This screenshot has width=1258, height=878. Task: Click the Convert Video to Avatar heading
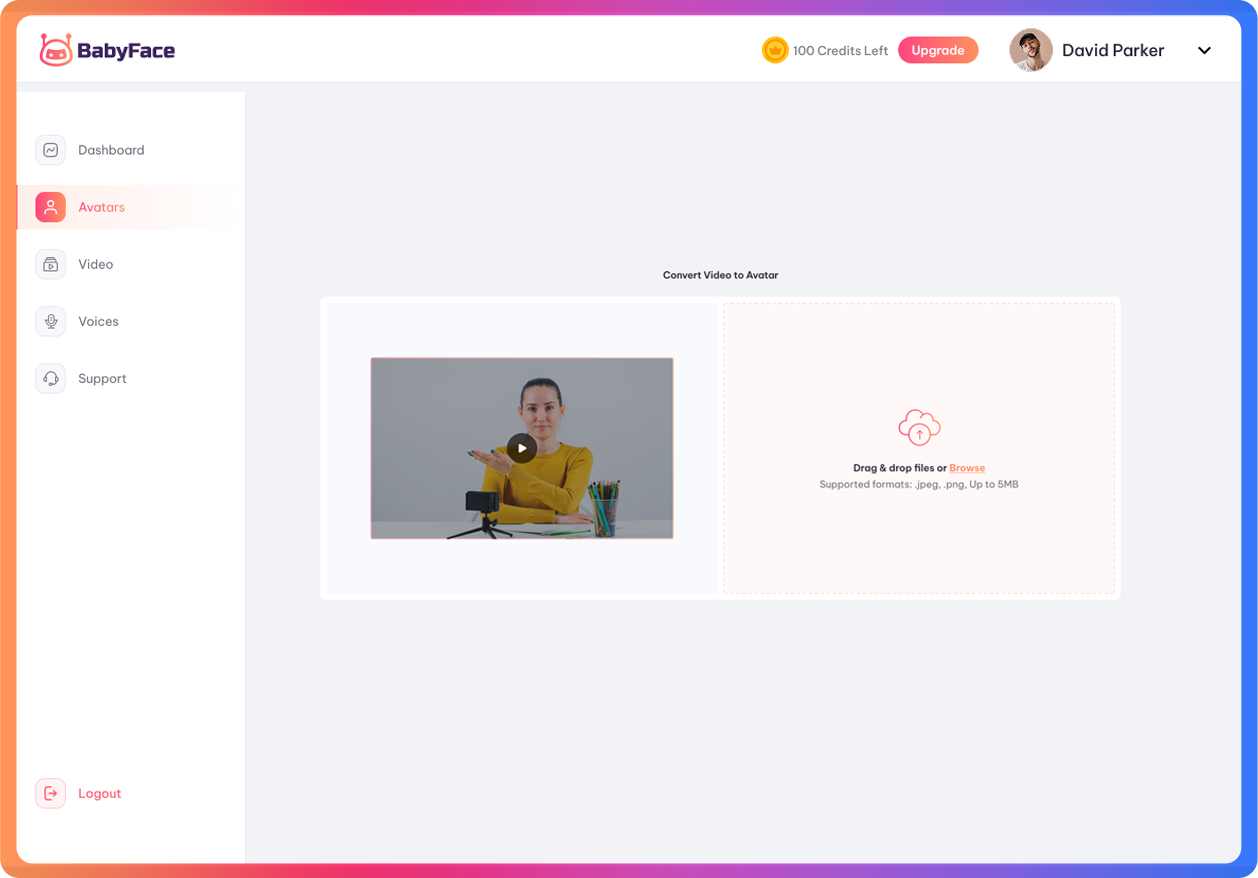(x=720, y=275)
